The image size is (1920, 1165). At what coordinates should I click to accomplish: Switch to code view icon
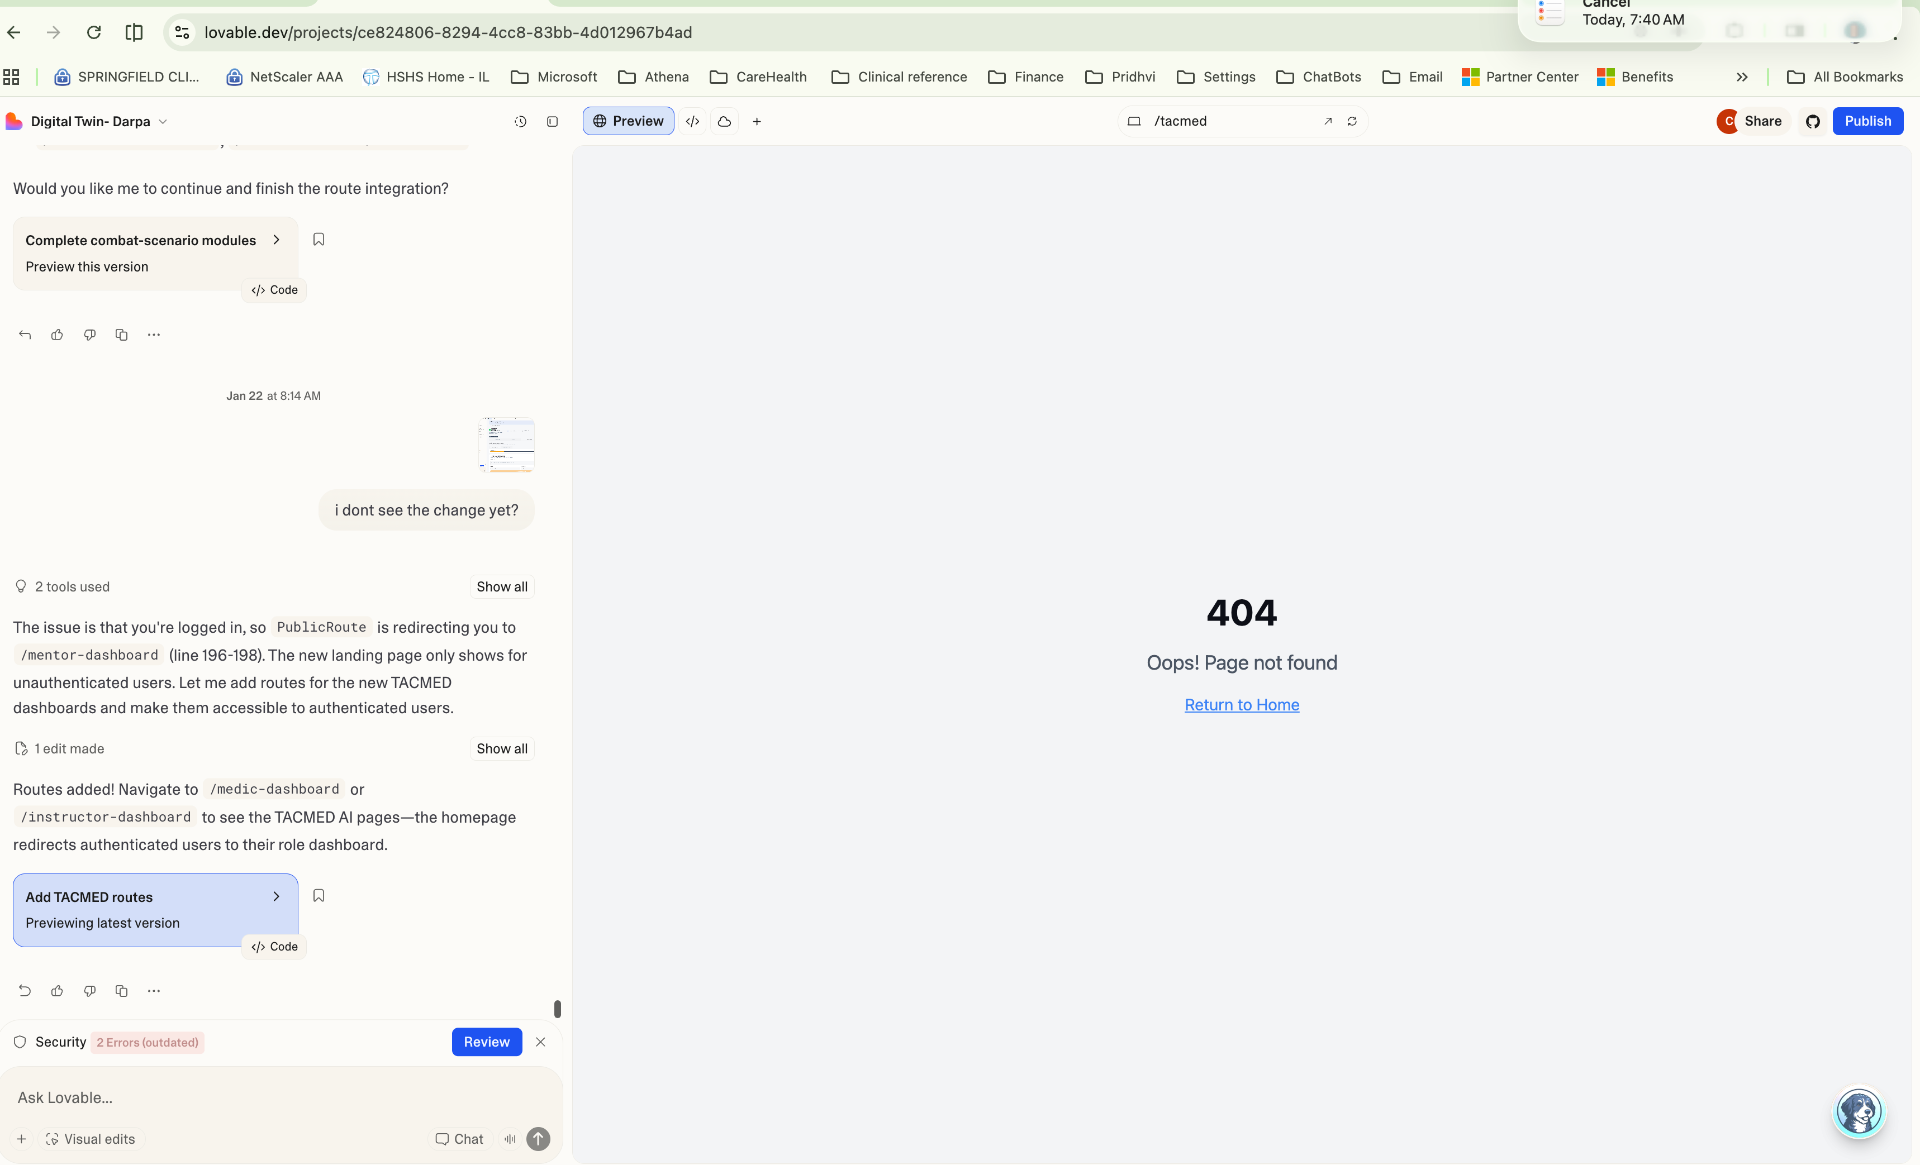(692, 121)
